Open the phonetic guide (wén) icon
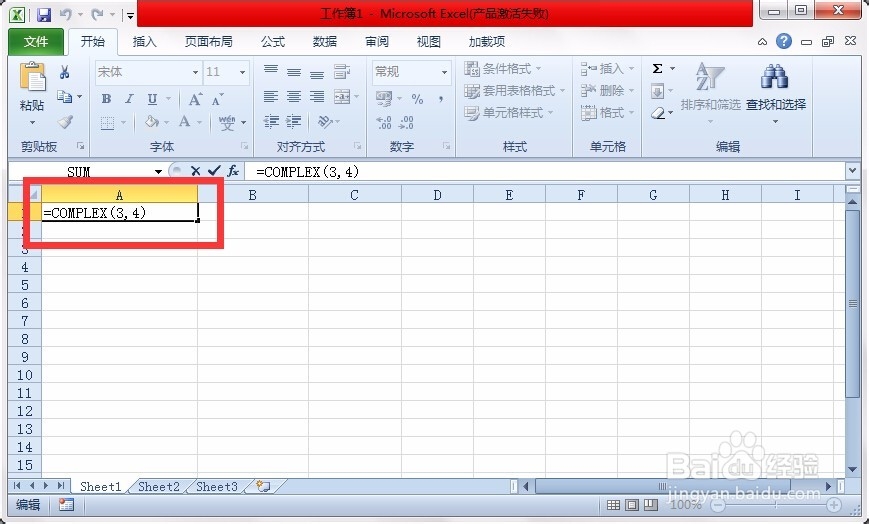Image resolution: width=869 pixels, height=524 pixels. (x=227, y=122)
